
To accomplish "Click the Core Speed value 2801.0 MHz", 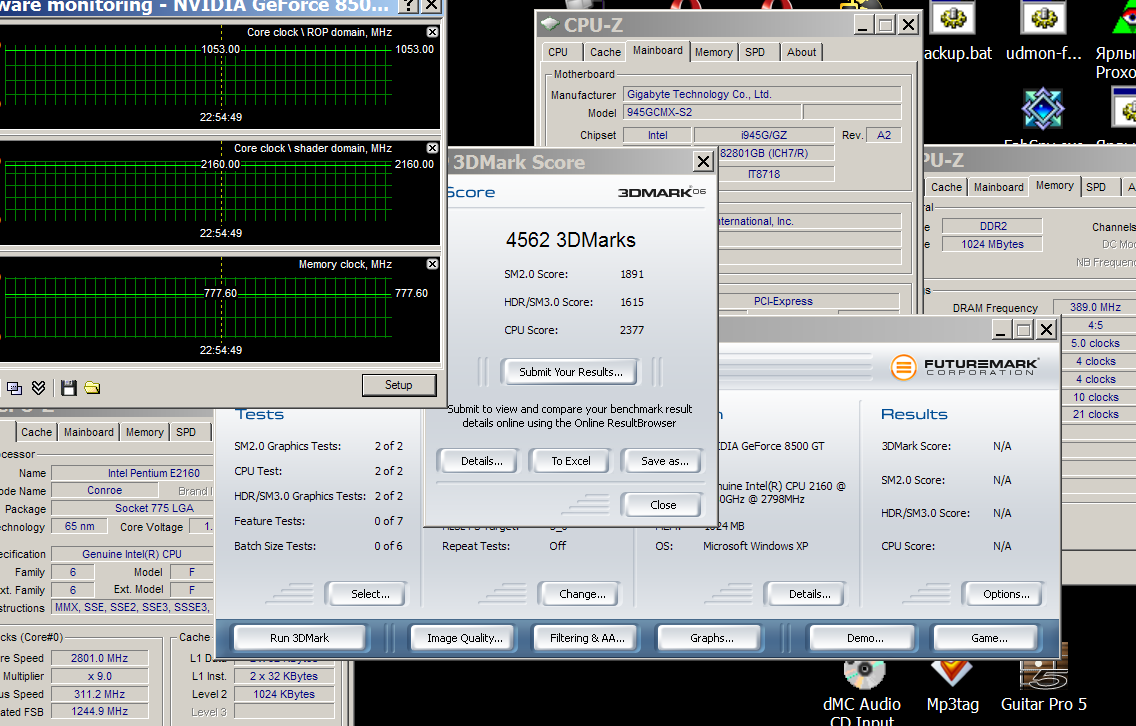I will (99, 658).
